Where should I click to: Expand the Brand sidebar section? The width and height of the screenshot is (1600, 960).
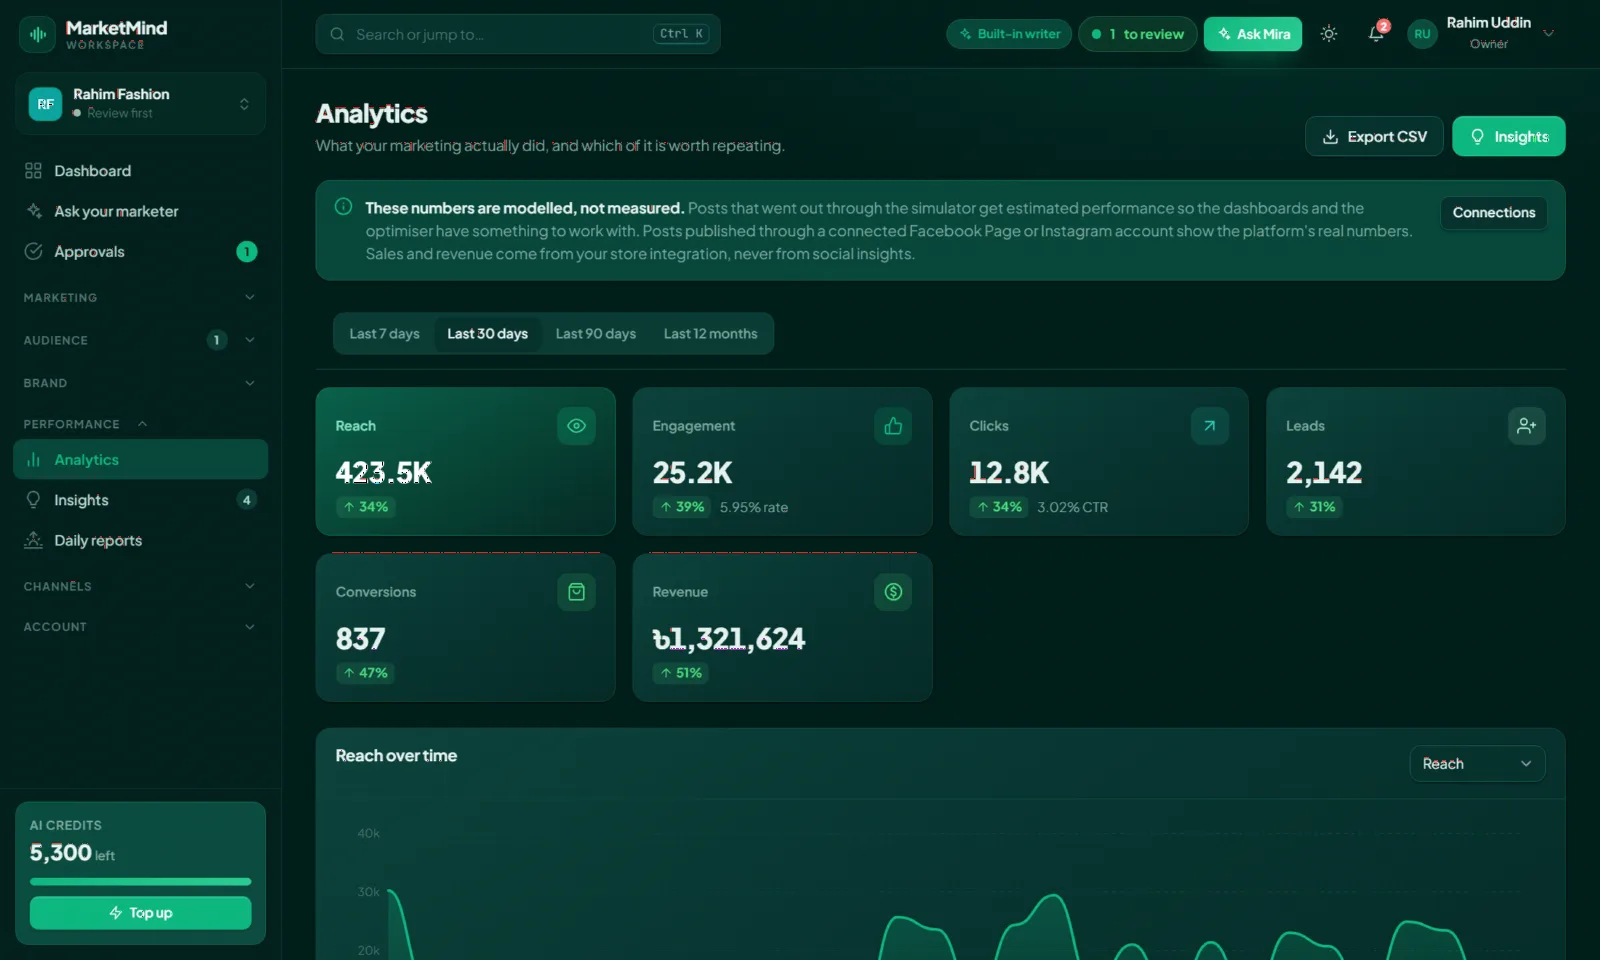[141, 383]
